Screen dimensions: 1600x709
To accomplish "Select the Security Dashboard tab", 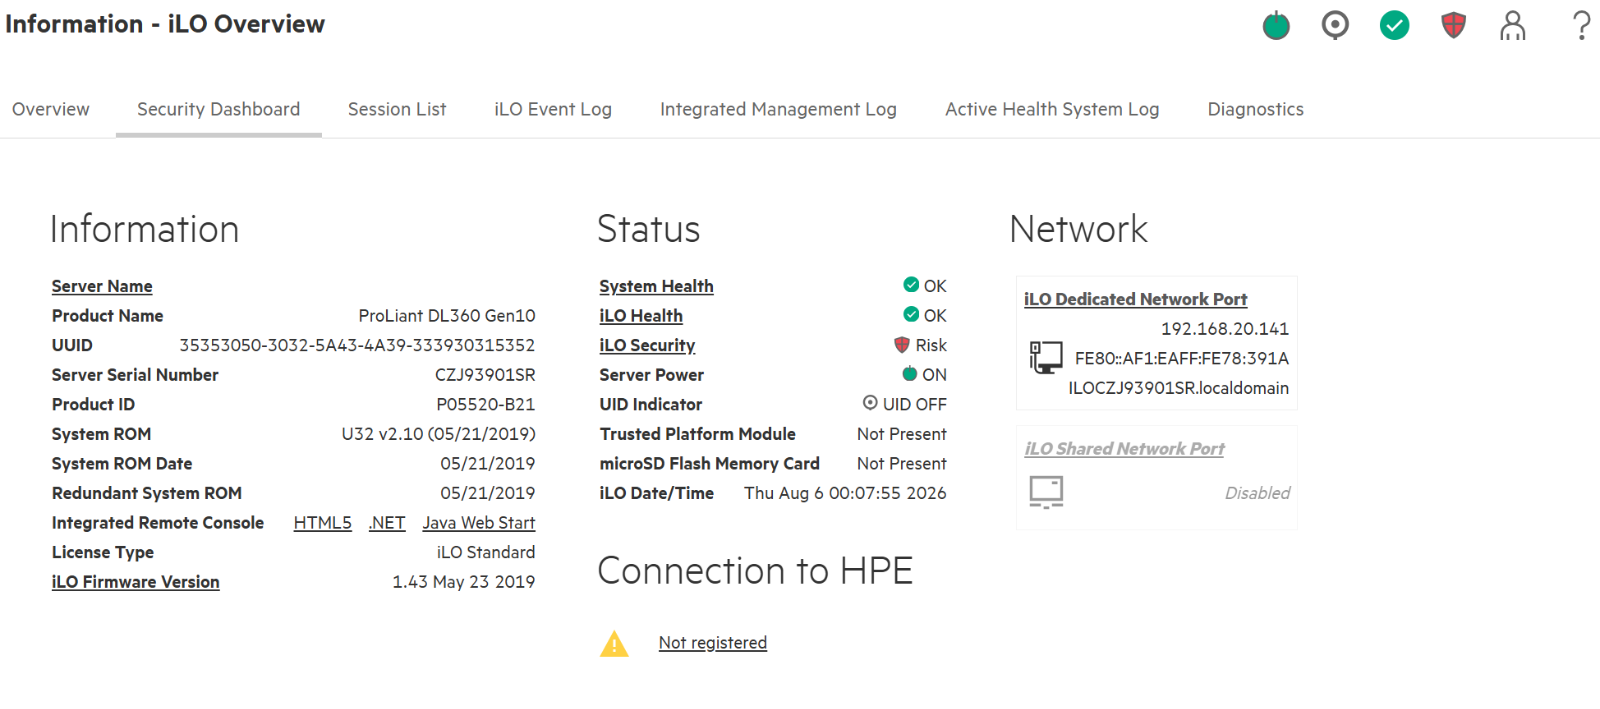I will pyautogui.click(x=218, y=109).
